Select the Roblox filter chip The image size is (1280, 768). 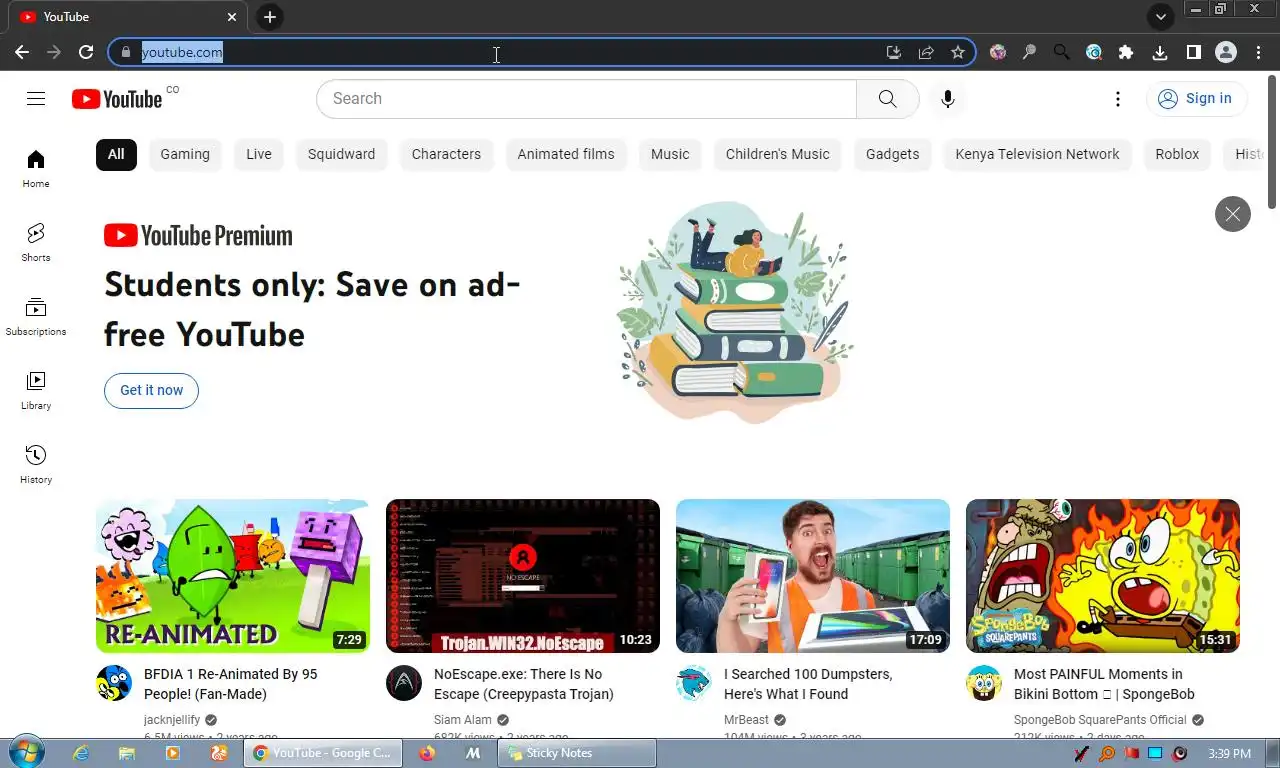(x=1177, y=154)
